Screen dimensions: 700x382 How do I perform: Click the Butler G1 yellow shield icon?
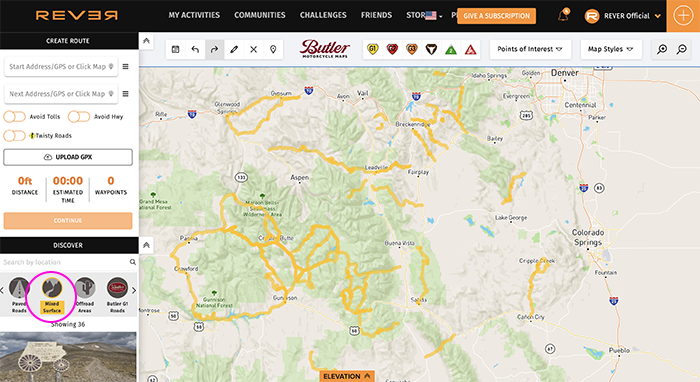click(373, 49)
